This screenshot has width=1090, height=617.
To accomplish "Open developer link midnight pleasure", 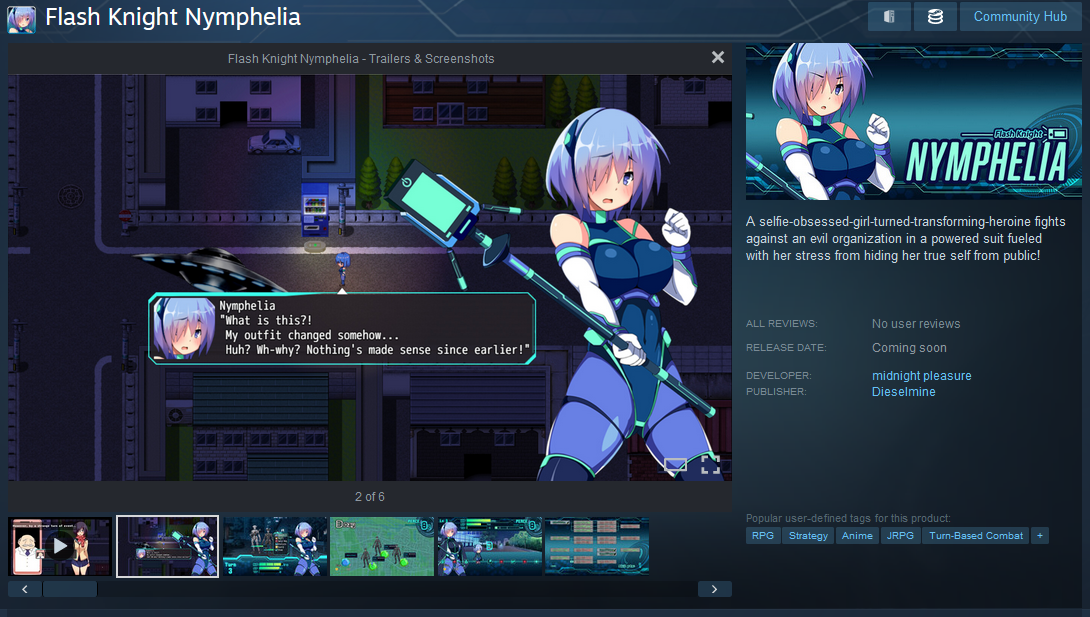I will tap(922, 375).
